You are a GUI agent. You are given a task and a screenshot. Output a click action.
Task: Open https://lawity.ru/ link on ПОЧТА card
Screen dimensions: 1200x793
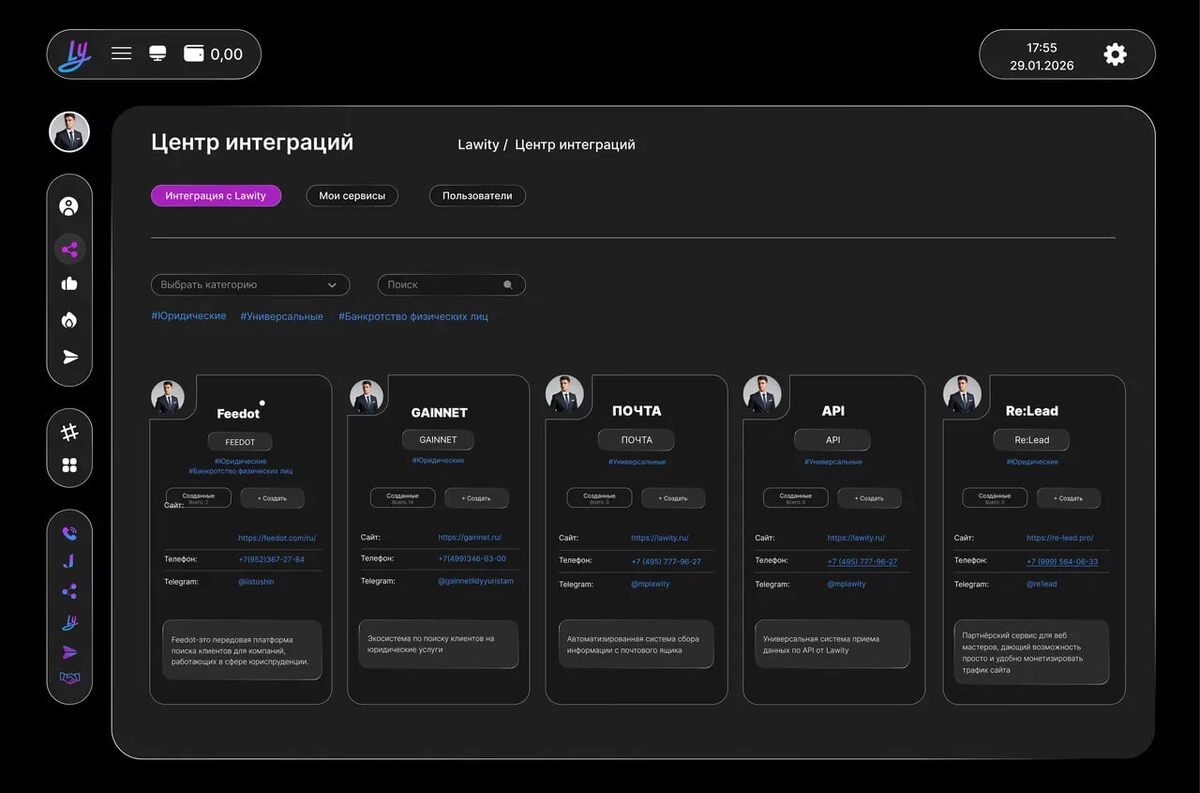(x=660, y=538)
